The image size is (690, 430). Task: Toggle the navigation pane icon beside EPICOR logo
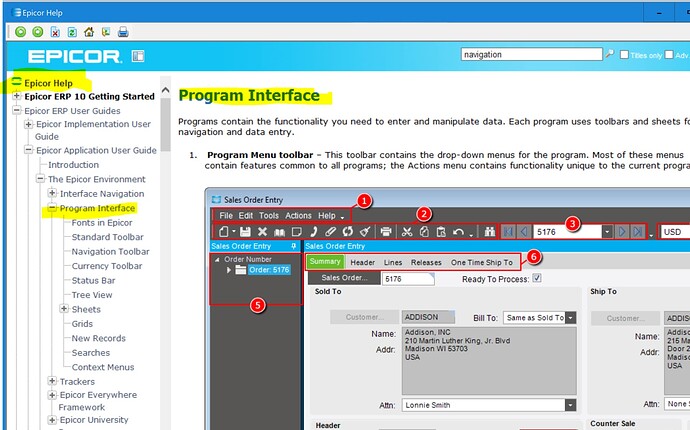pyautogui.click(x=138, y=56)
